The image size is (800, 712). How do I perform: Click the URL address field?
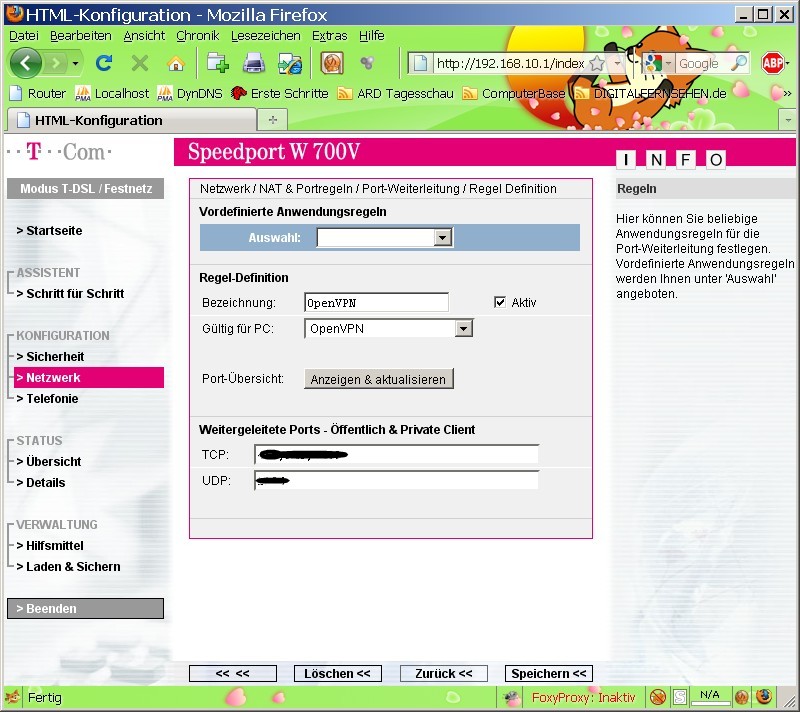tap(510, 64)
